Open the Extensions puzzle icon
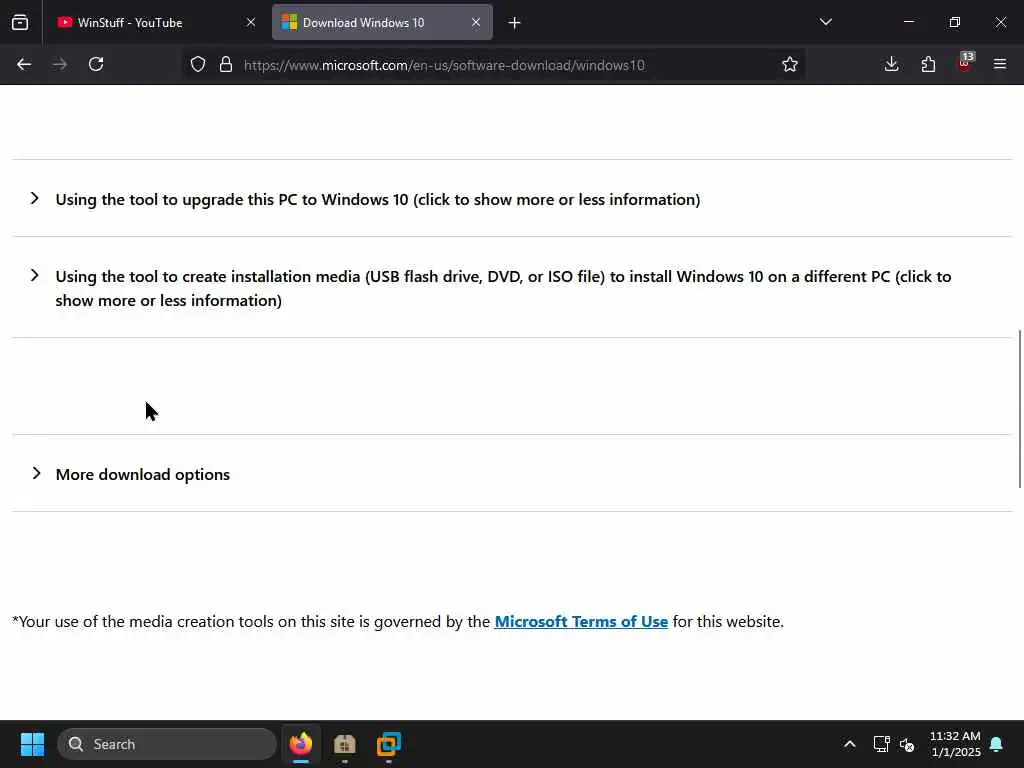Viewport: 1024px width, 768px height. tap(928, 64)
